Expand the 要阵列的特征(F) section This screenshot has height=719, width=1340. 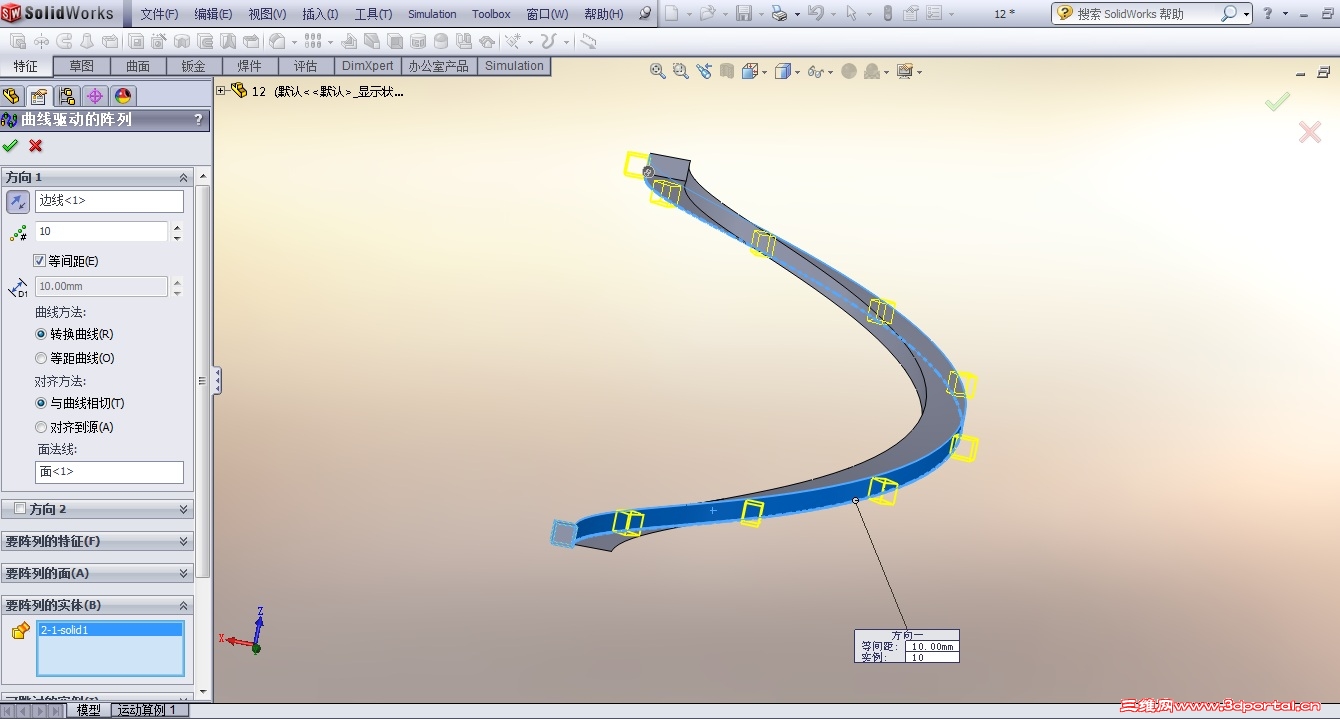pyautogui.click(x=97, y=541)
